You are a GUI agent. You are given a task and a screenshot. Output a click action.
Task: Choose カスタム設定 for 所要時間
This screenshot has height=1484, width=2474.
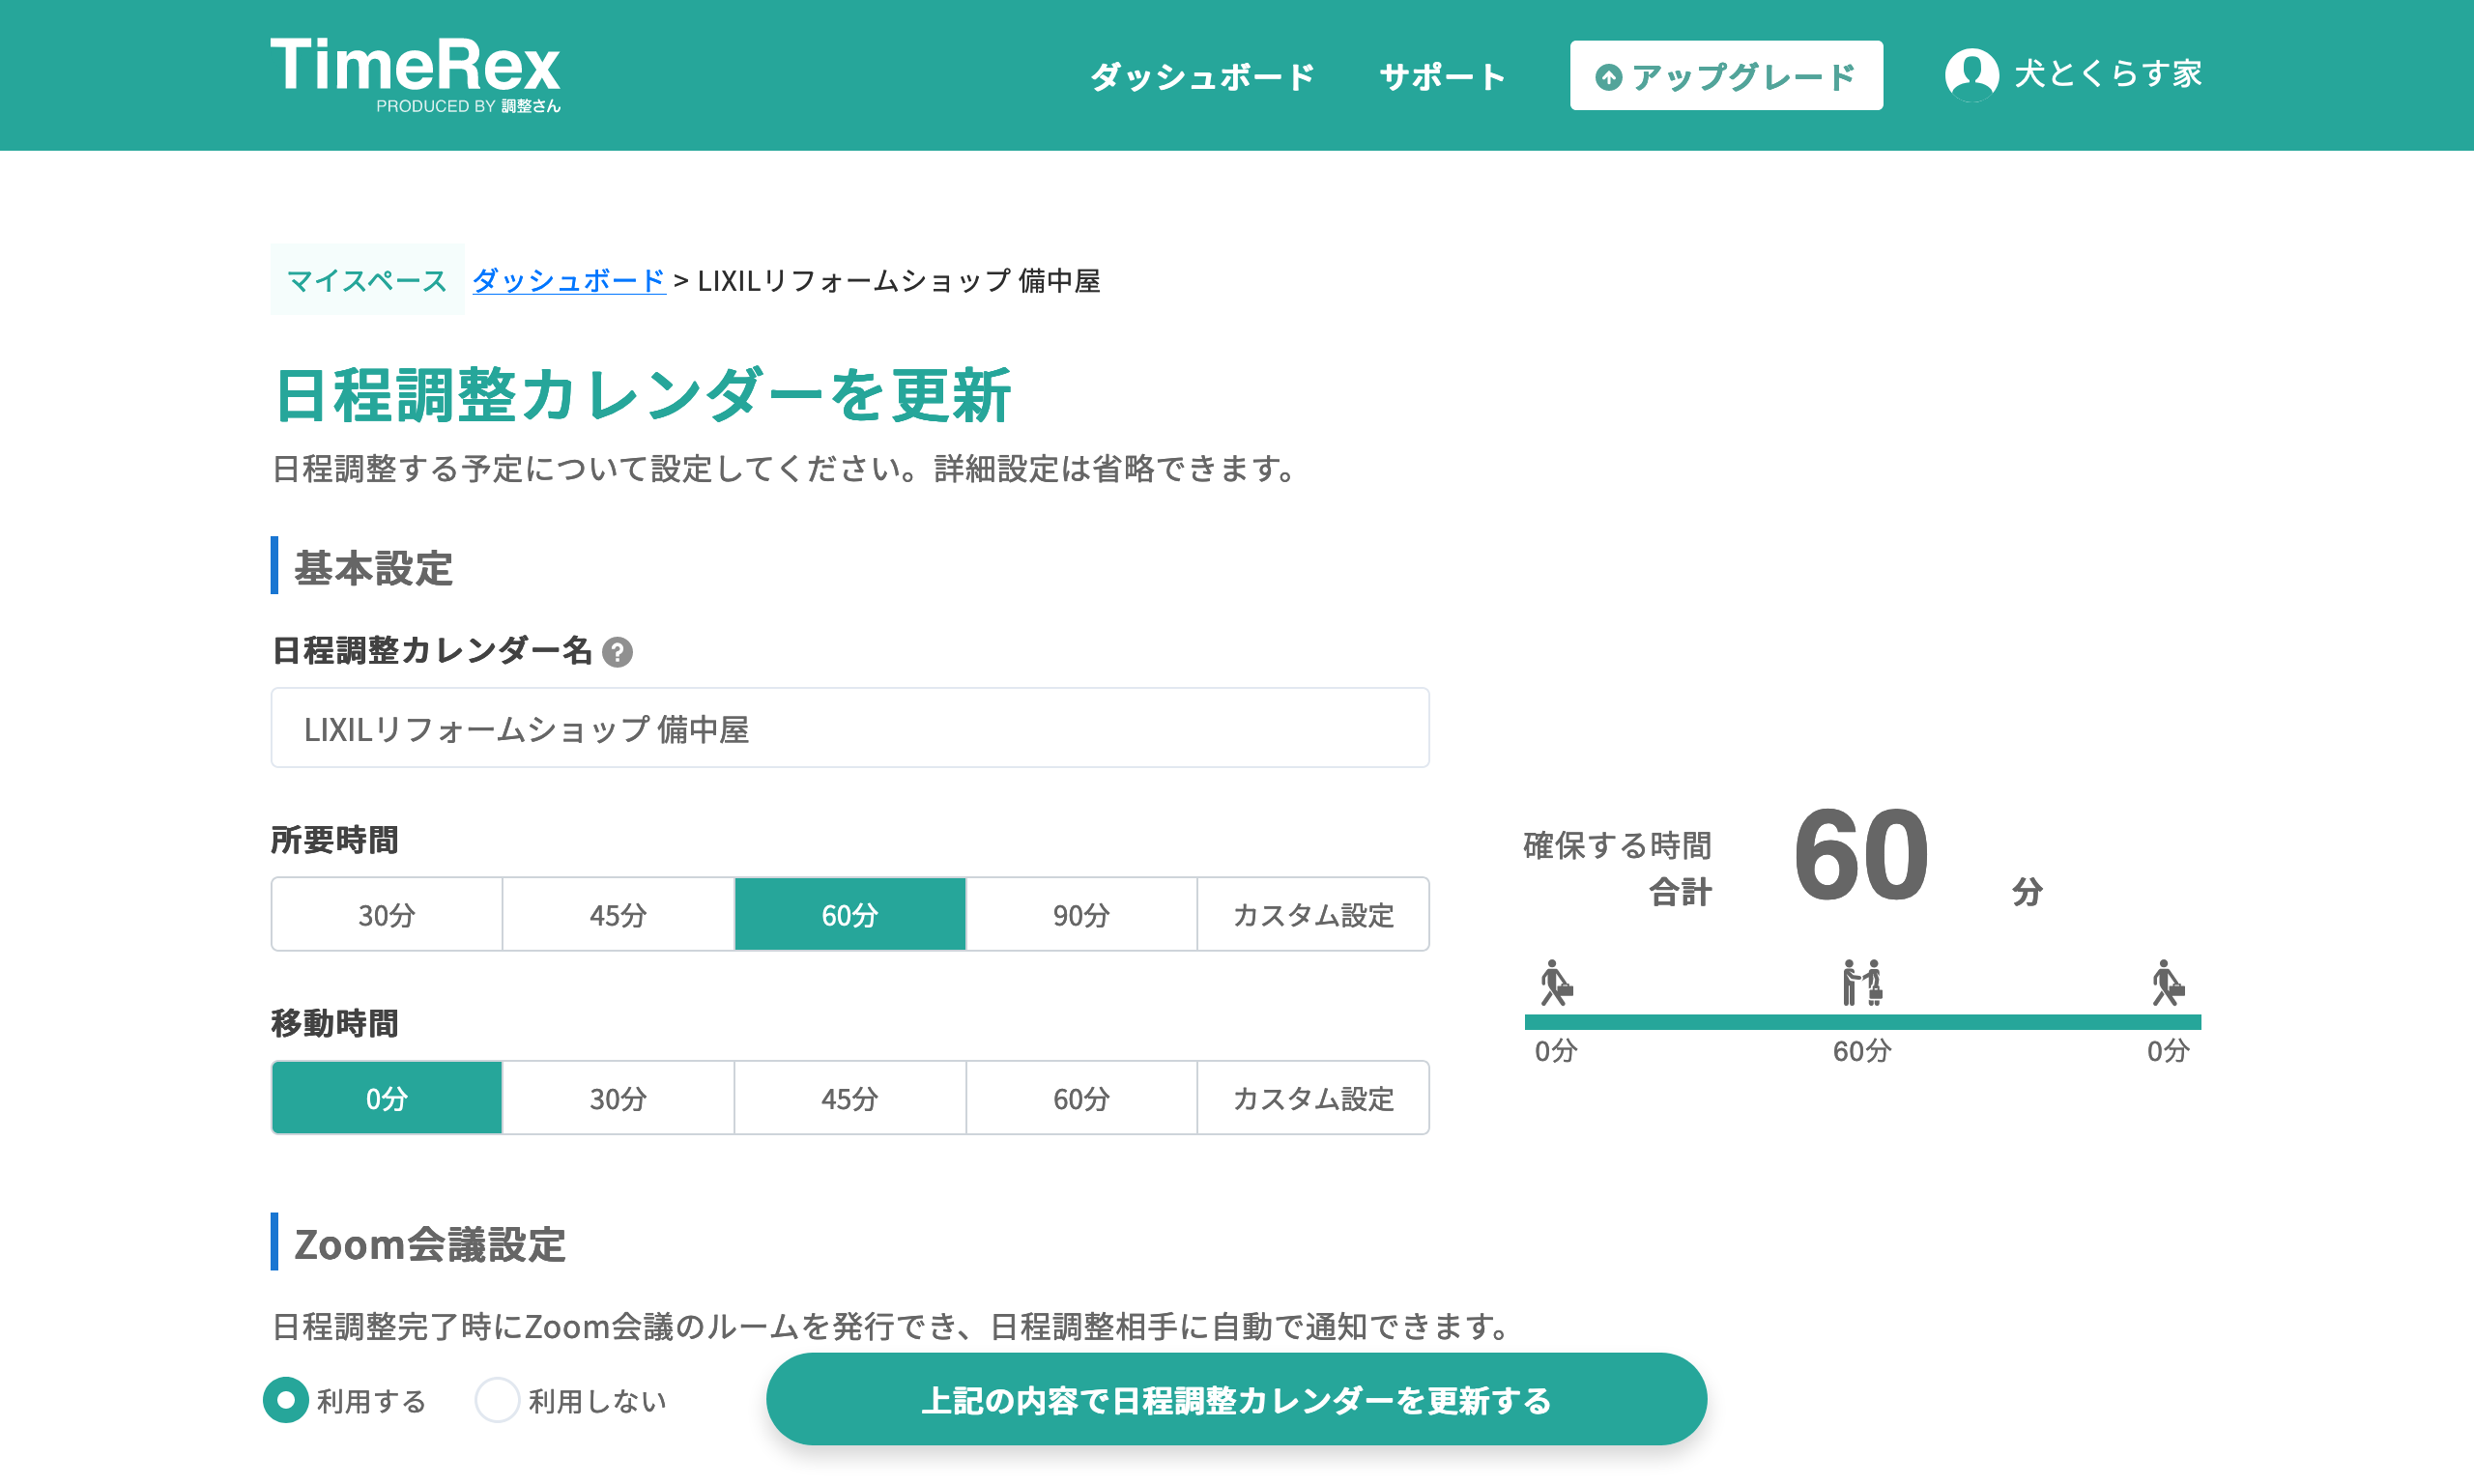coord(1313,914)
